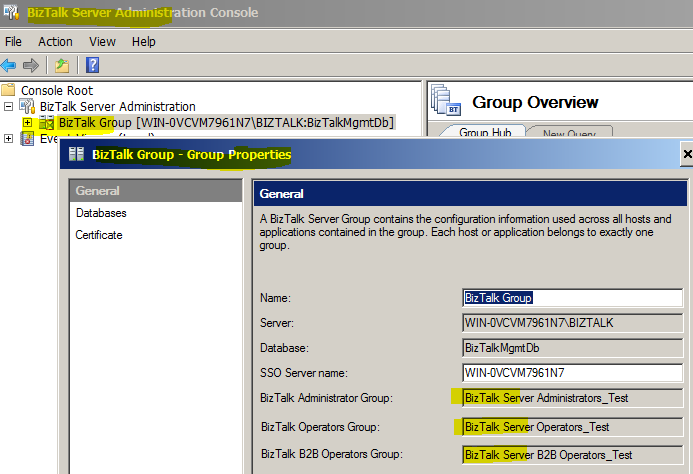
Task: Switch to the New Query tab
Action: (x=569, y=133)
